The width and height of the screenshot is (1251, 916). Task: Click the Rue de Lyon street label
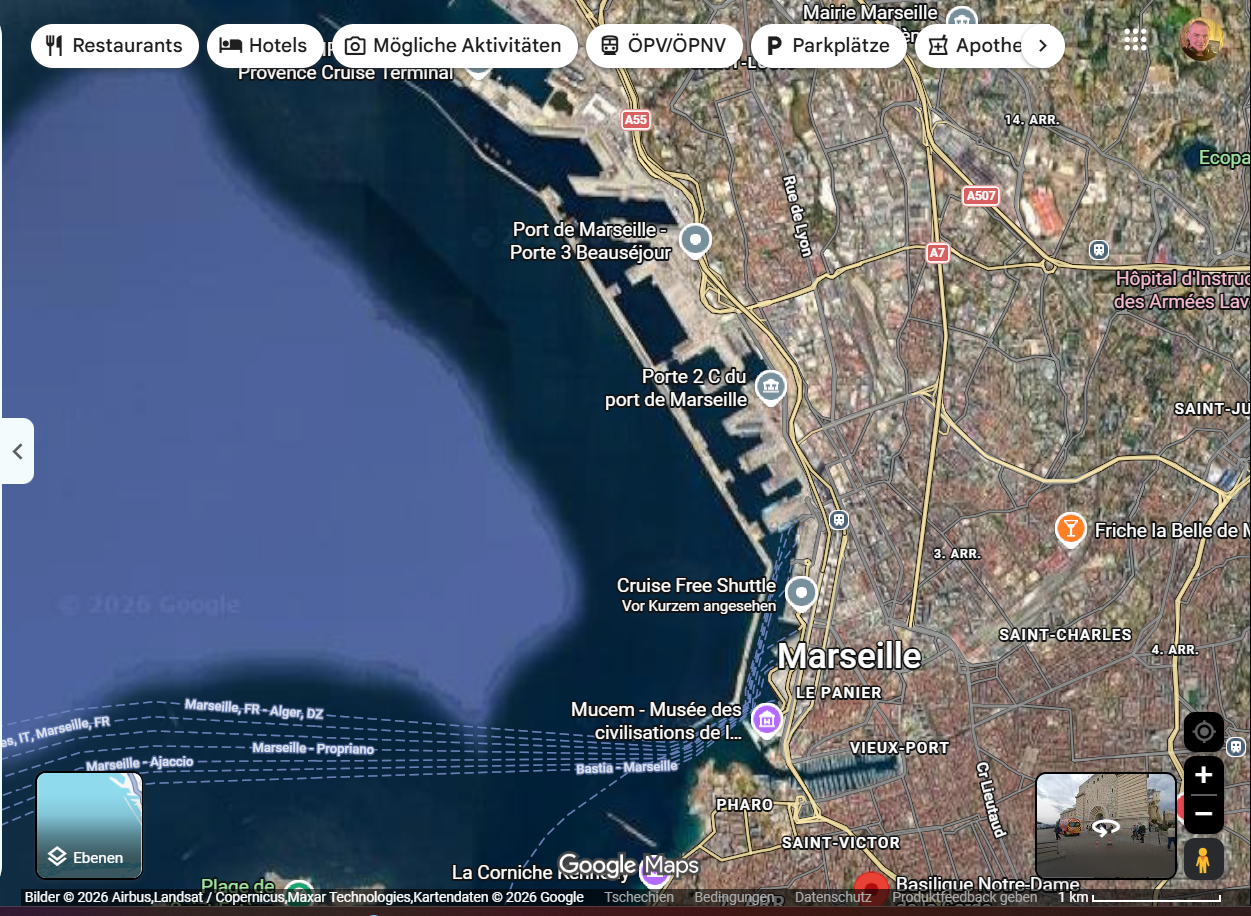797,216
